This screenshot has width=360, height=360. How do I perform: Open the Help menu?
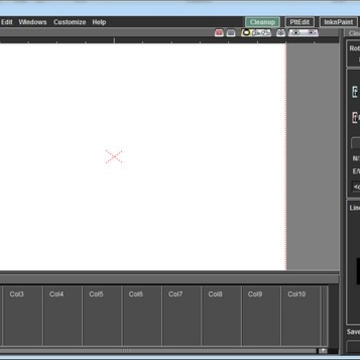tap(99, 22)
